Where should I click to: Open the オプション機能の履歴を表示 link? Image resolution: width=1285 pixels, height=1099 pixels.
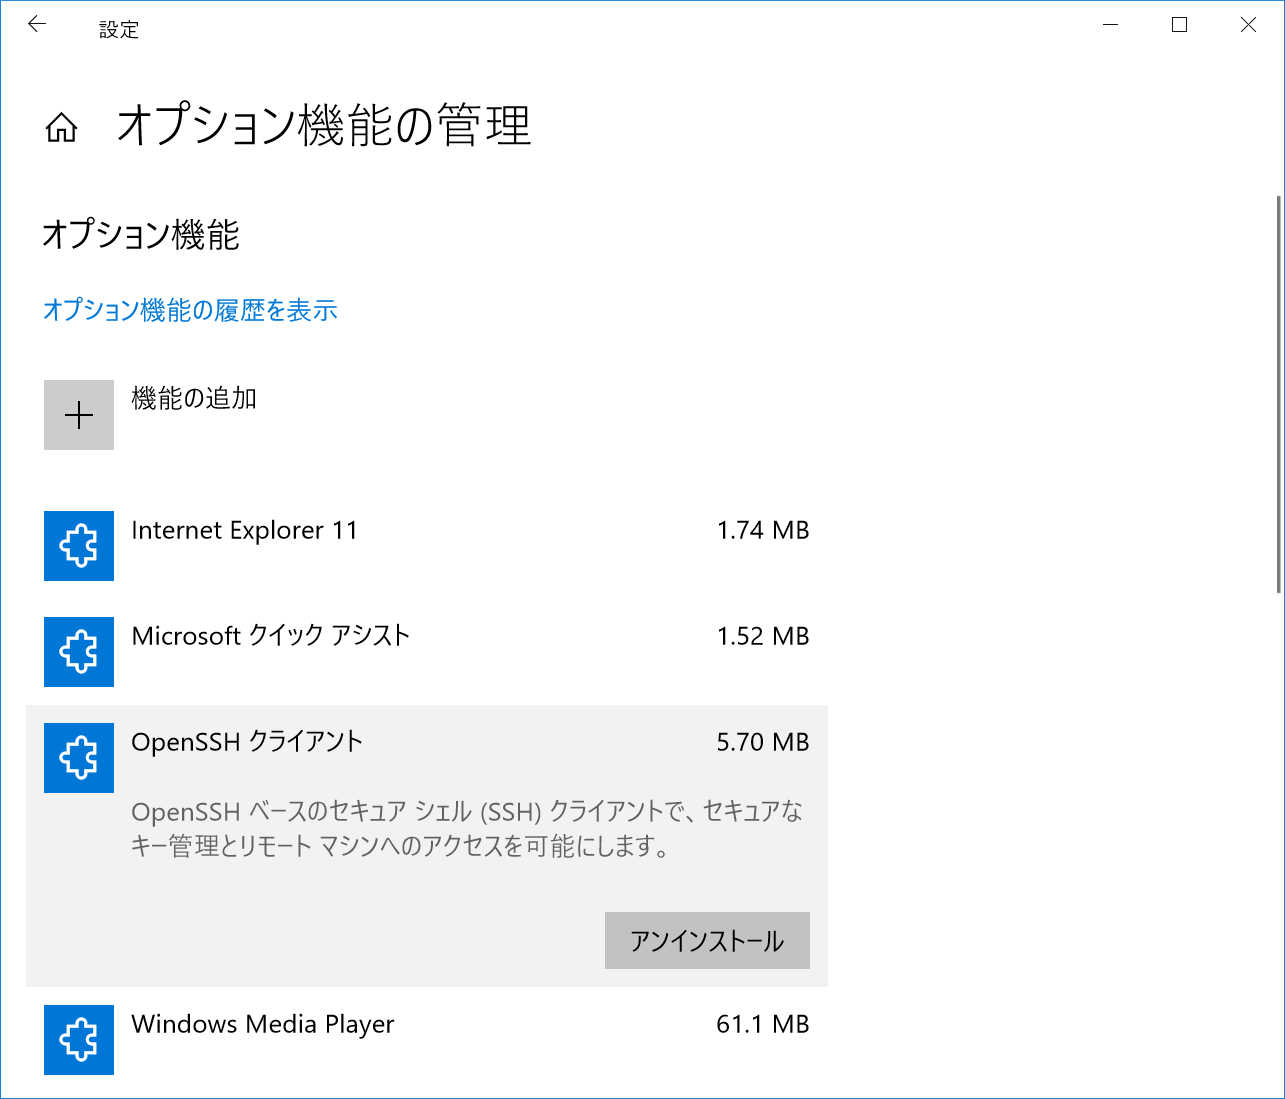[189, 311]
